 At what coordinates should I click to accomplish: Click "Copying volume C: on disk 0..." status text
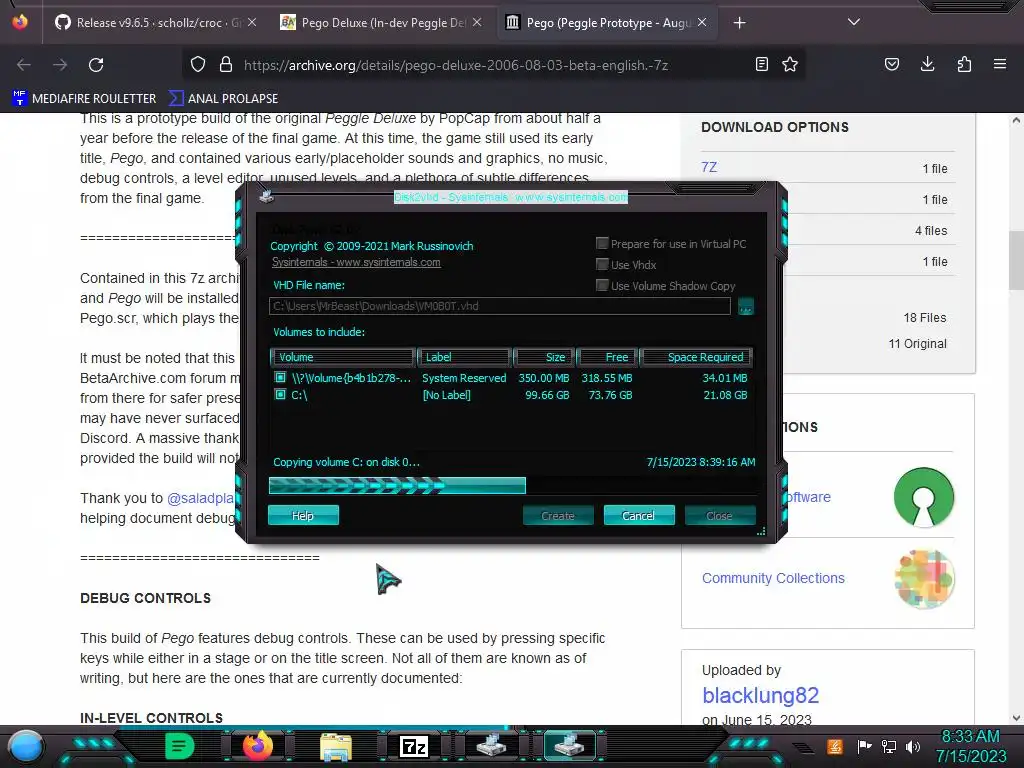pyautogui.click(x=346, y=462)
